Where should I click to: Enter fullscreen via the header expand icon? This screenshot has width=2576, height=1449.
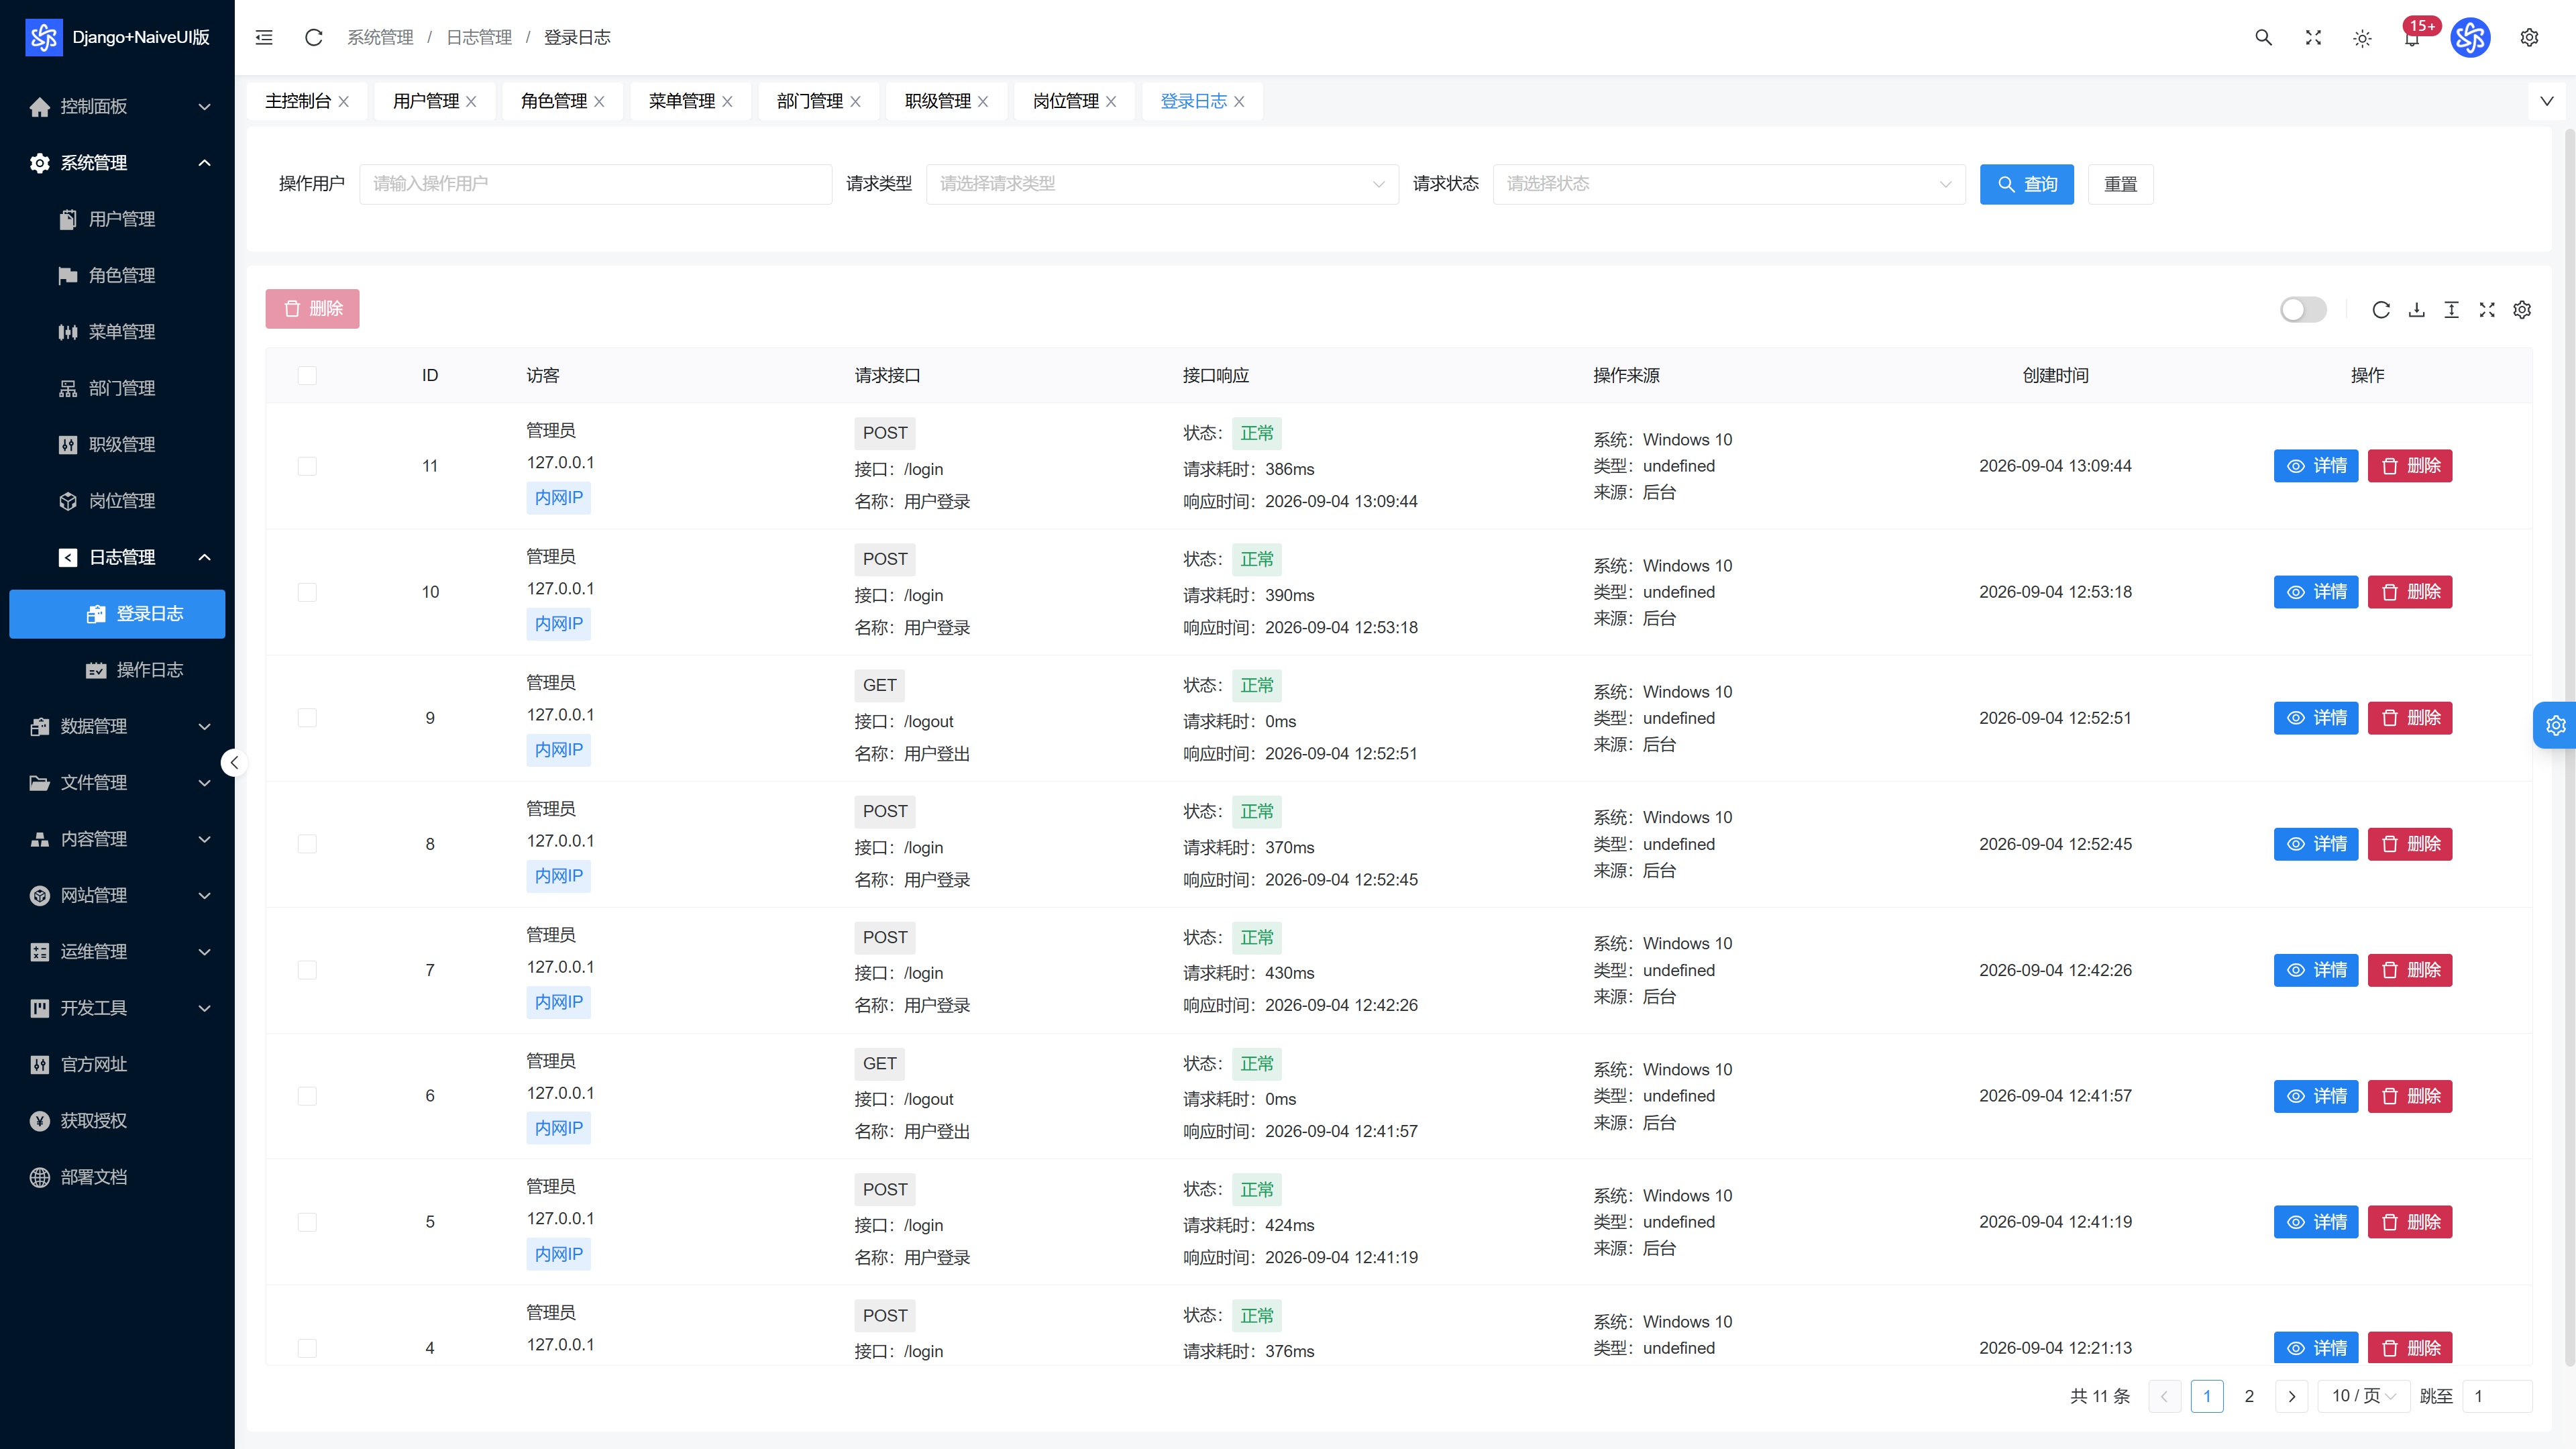(2313, 37)
